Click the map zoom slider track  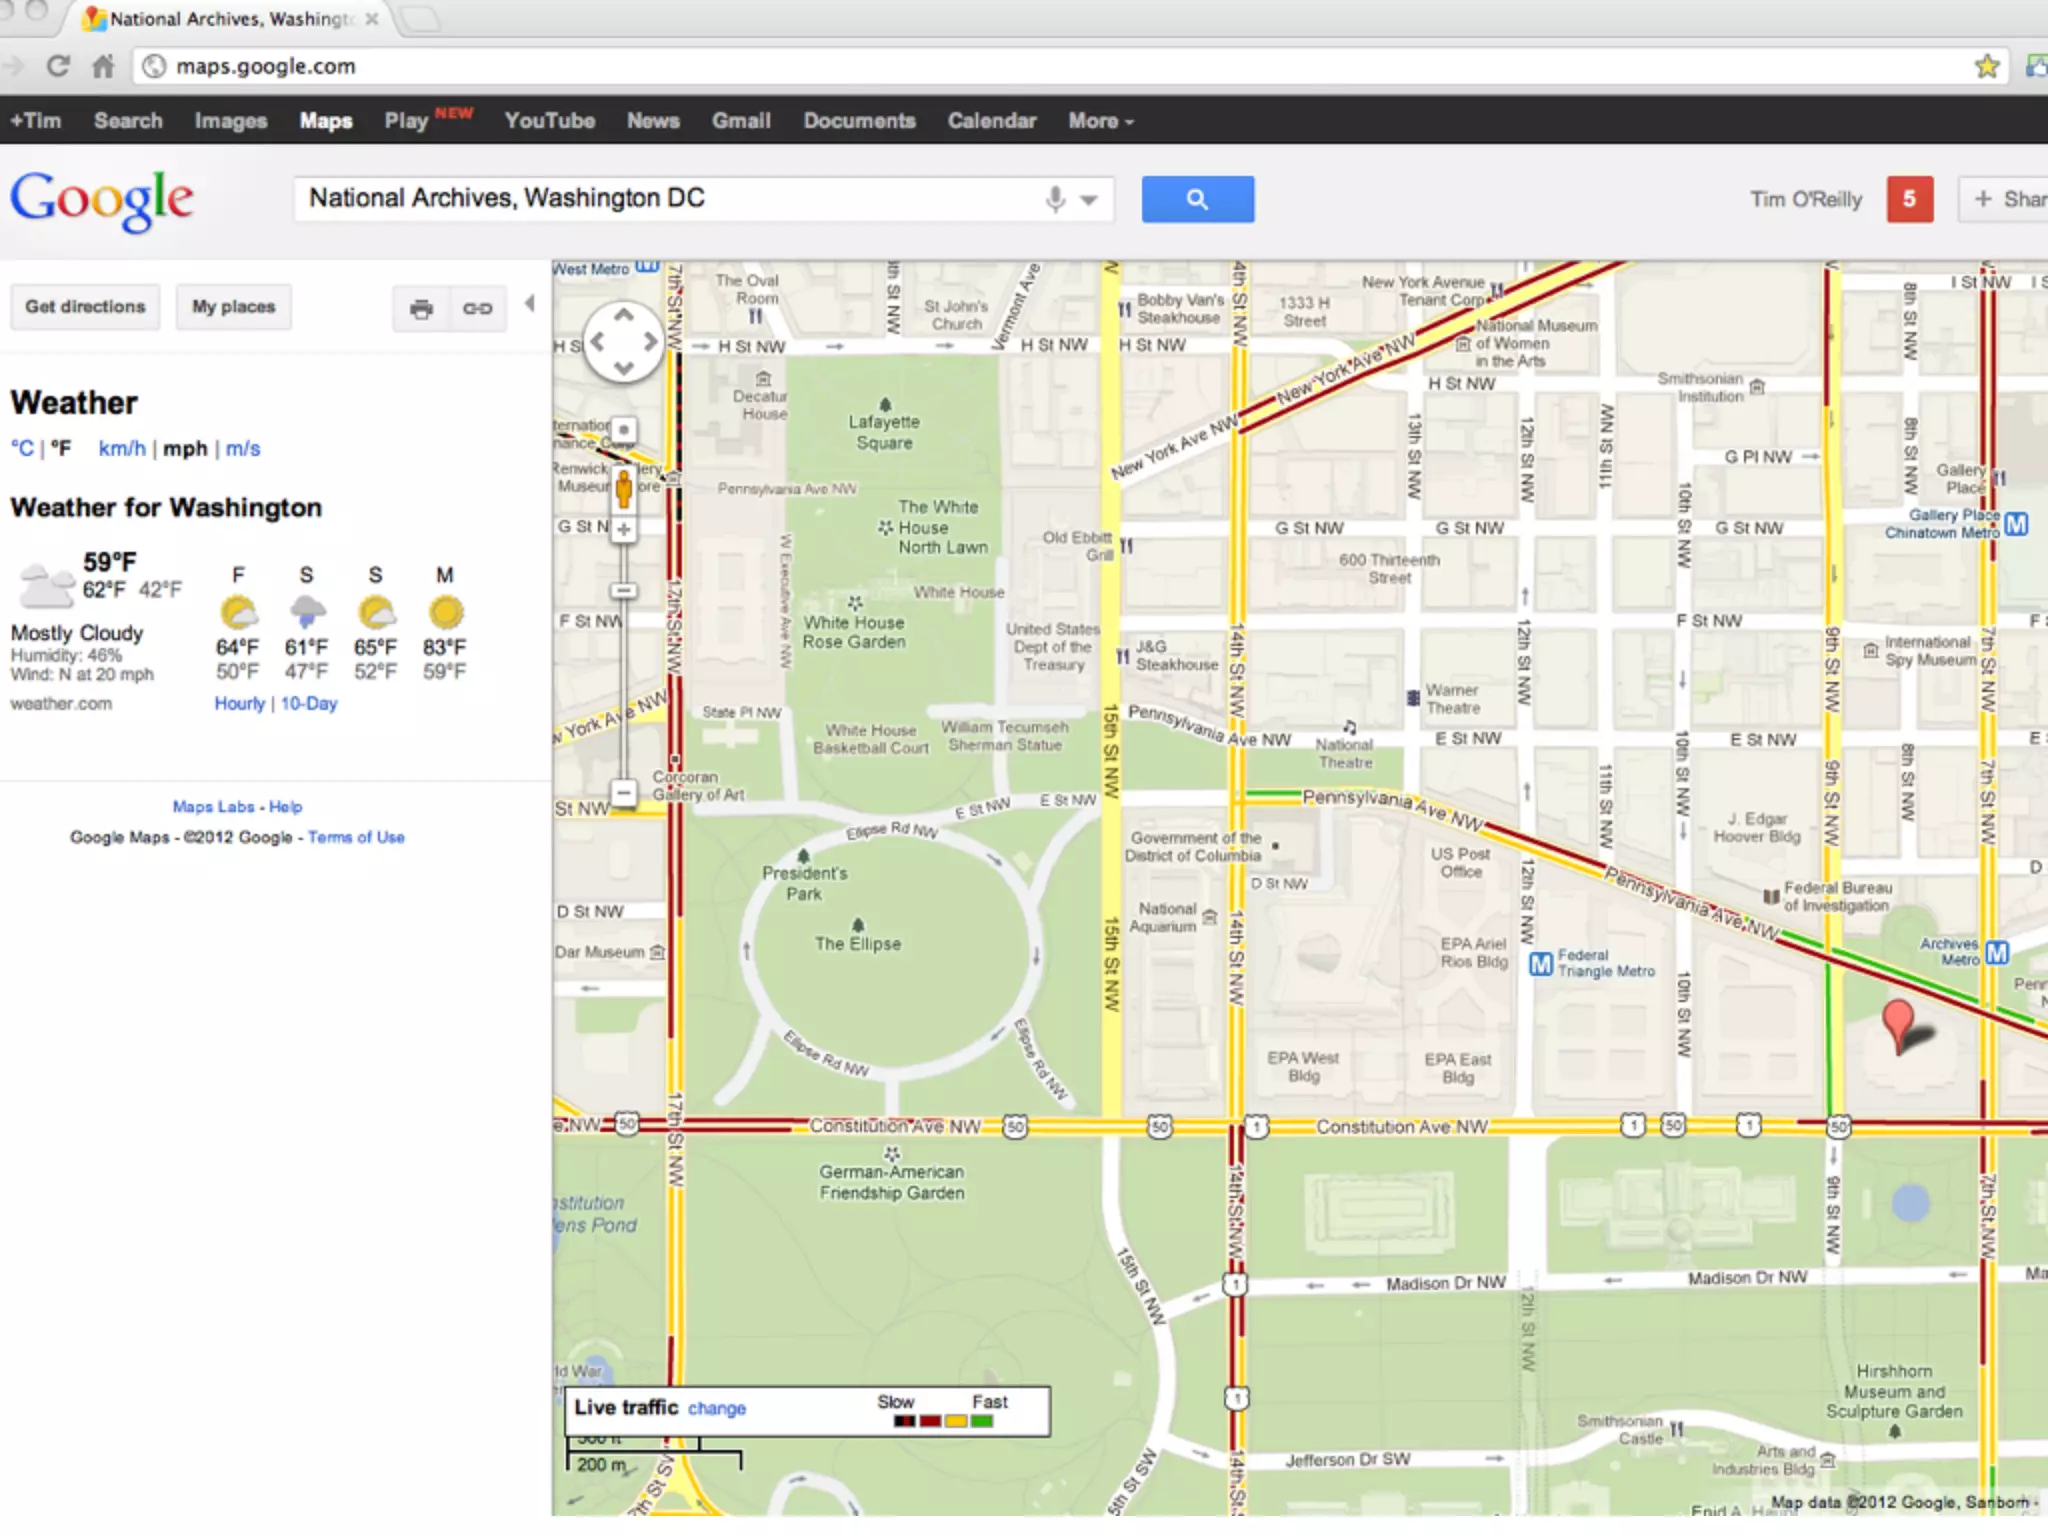[623, 680]
